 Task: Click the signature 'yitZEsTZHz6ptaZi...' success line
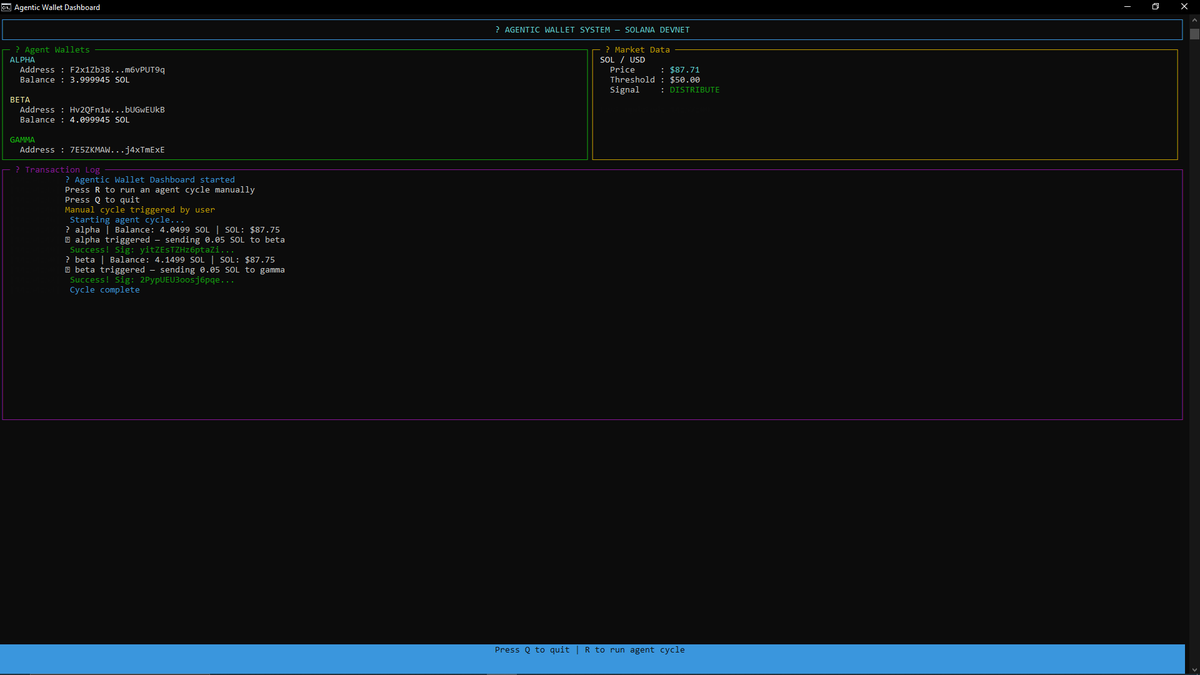pyautogui.click(x=152, y=250)
